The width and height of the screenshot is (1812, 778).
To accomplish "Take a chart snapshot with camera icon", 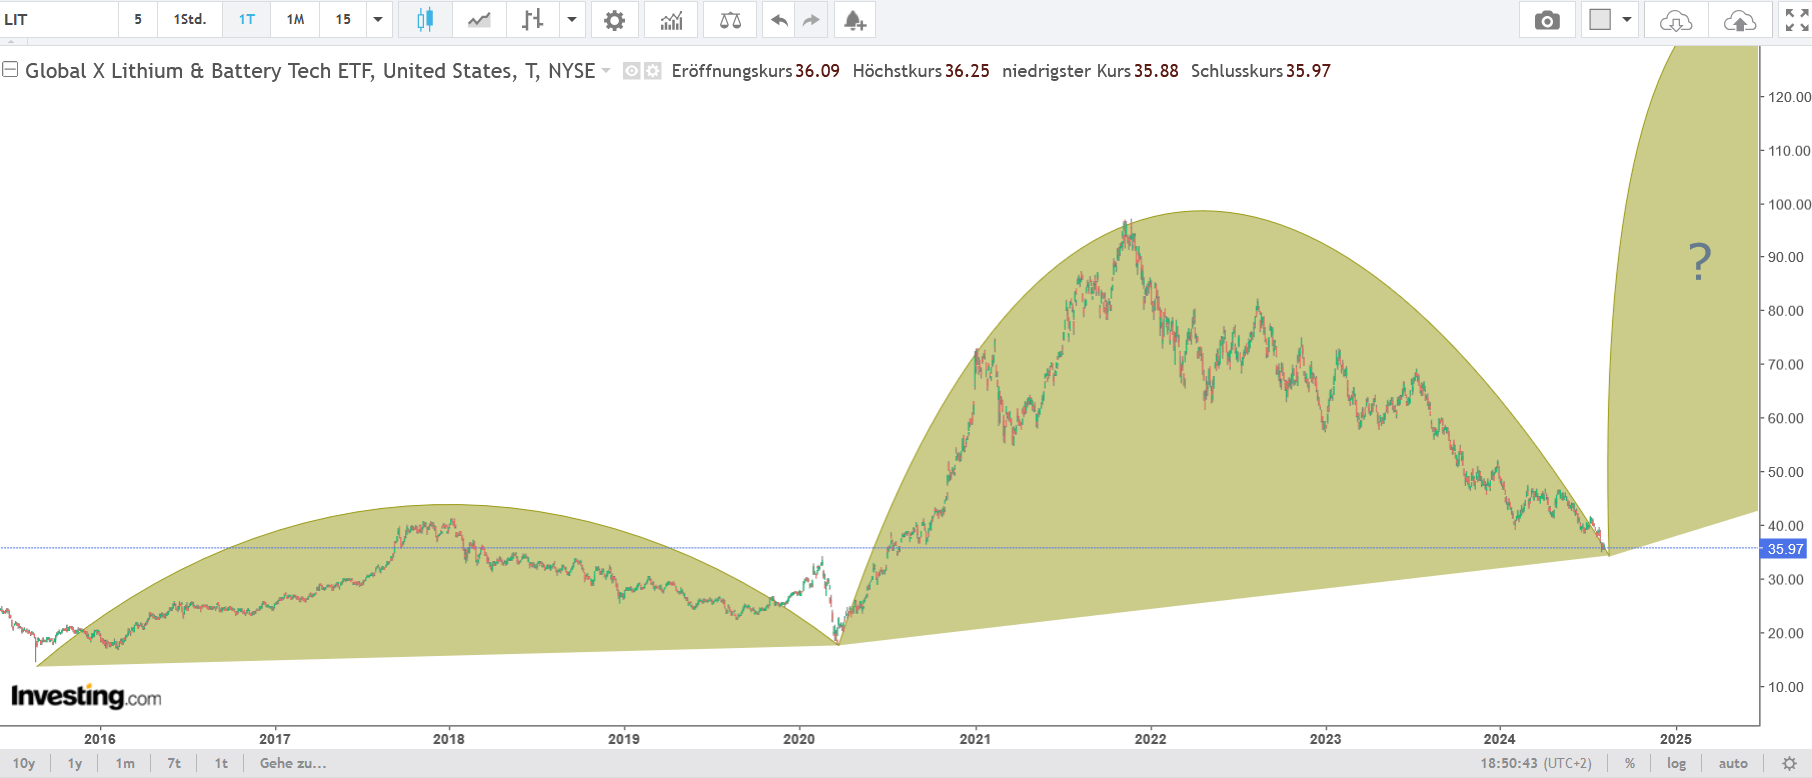I will pos(1547,20).
